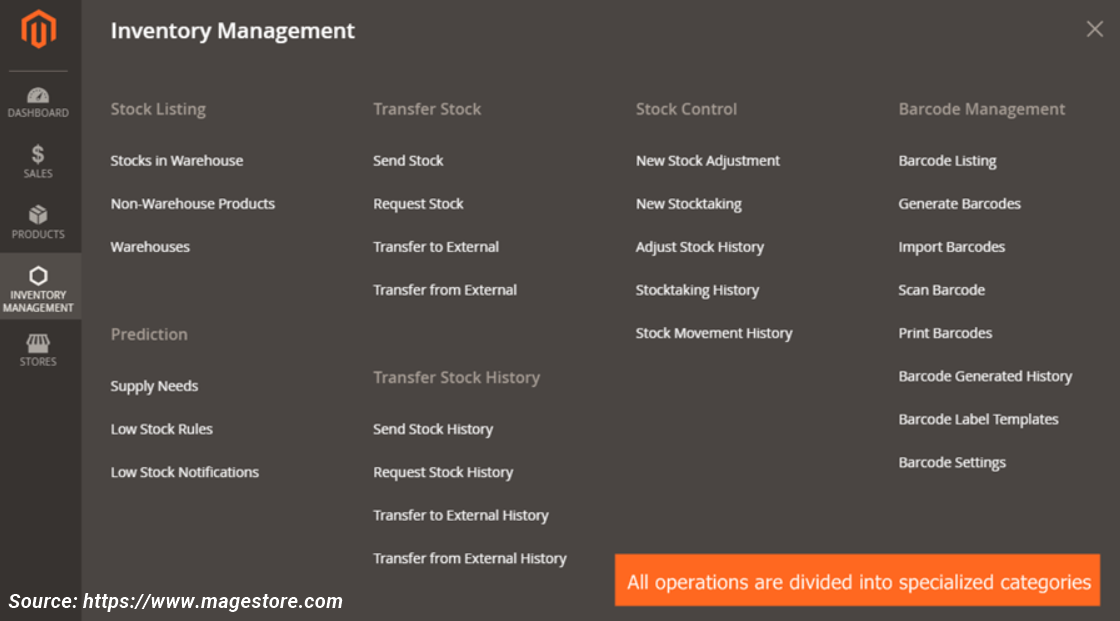Select the Inventory Management hexagon icon
Image resolution: width=1120 pixels, height=621 pixels.
[39, 276]
